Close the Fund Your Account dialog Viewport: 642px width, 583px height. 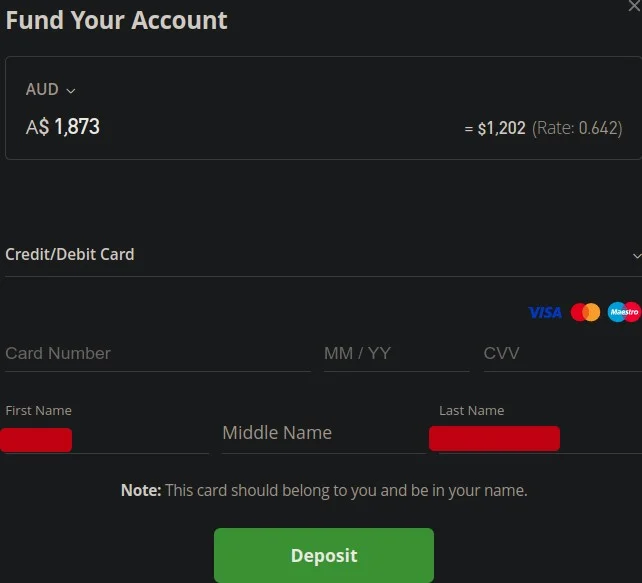coord(634,6)
